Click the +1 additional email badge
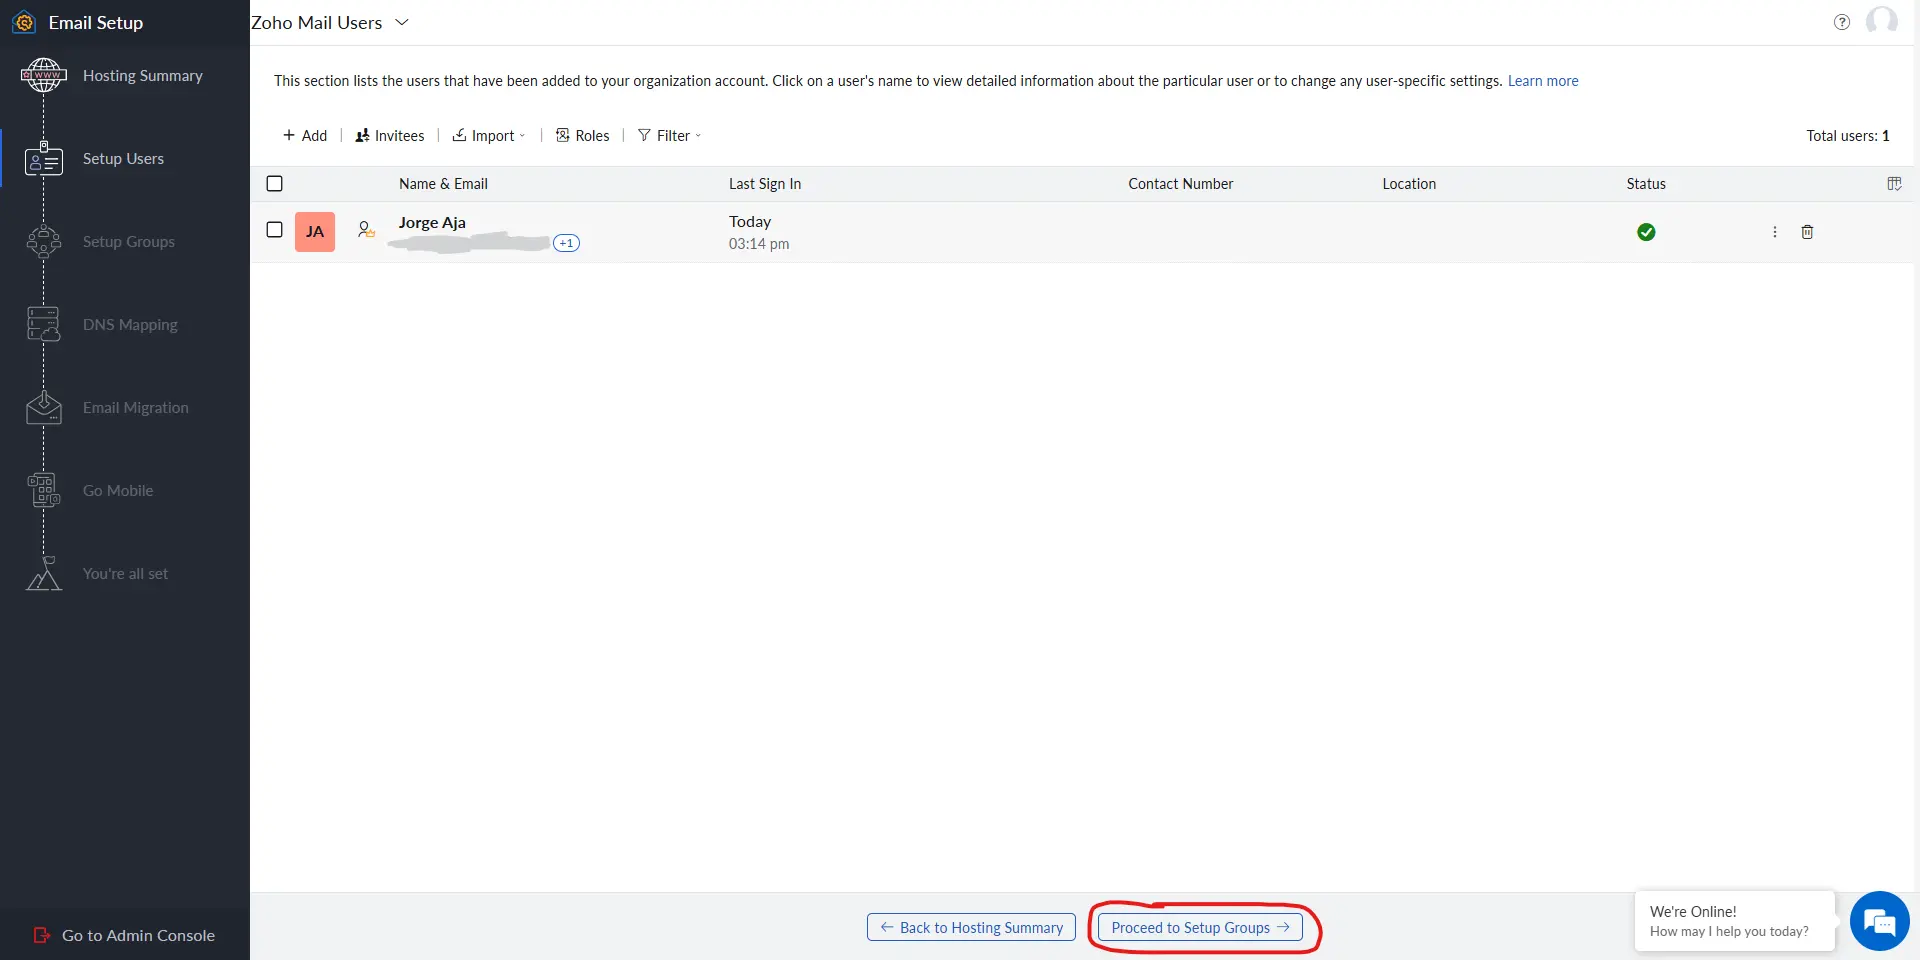The width and height of the screenshot is (1920, 960). [x=566, y=243]
